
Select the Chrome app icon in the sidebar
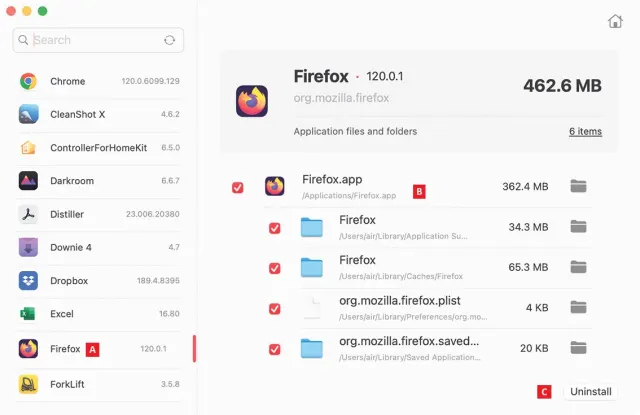28,81
